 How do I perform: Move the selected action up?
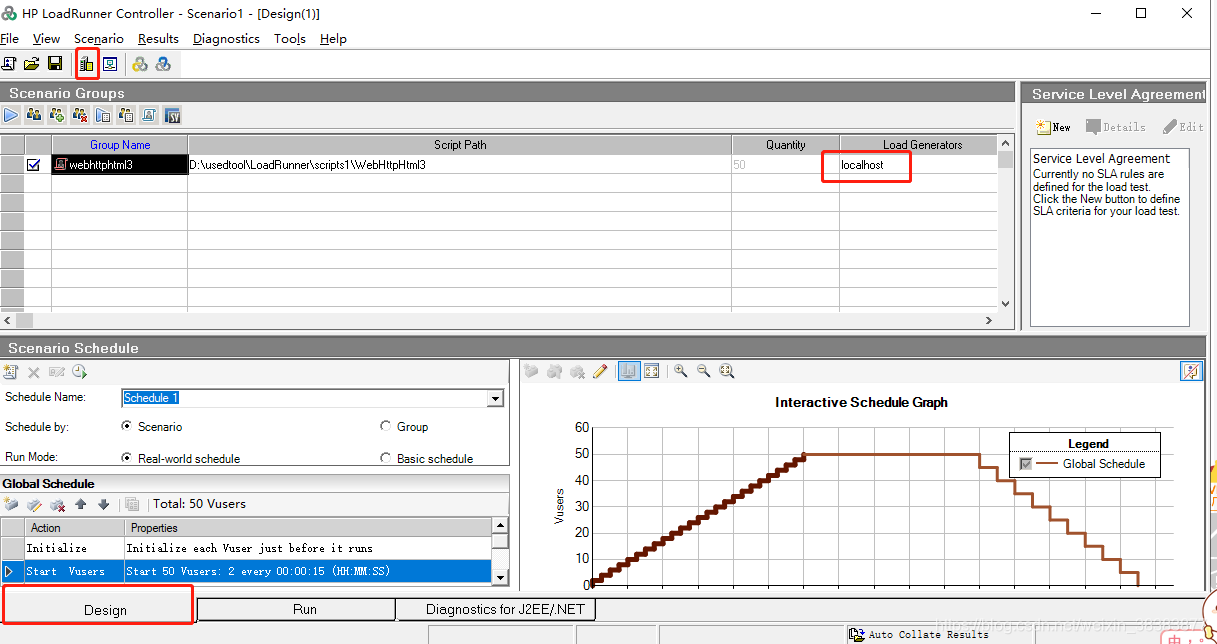click(x=81, y=504)
